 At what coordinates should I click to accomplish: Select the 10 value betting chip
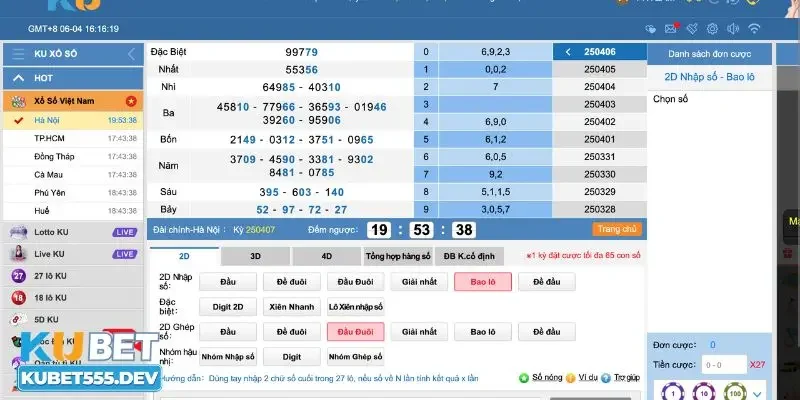[704, 392]
